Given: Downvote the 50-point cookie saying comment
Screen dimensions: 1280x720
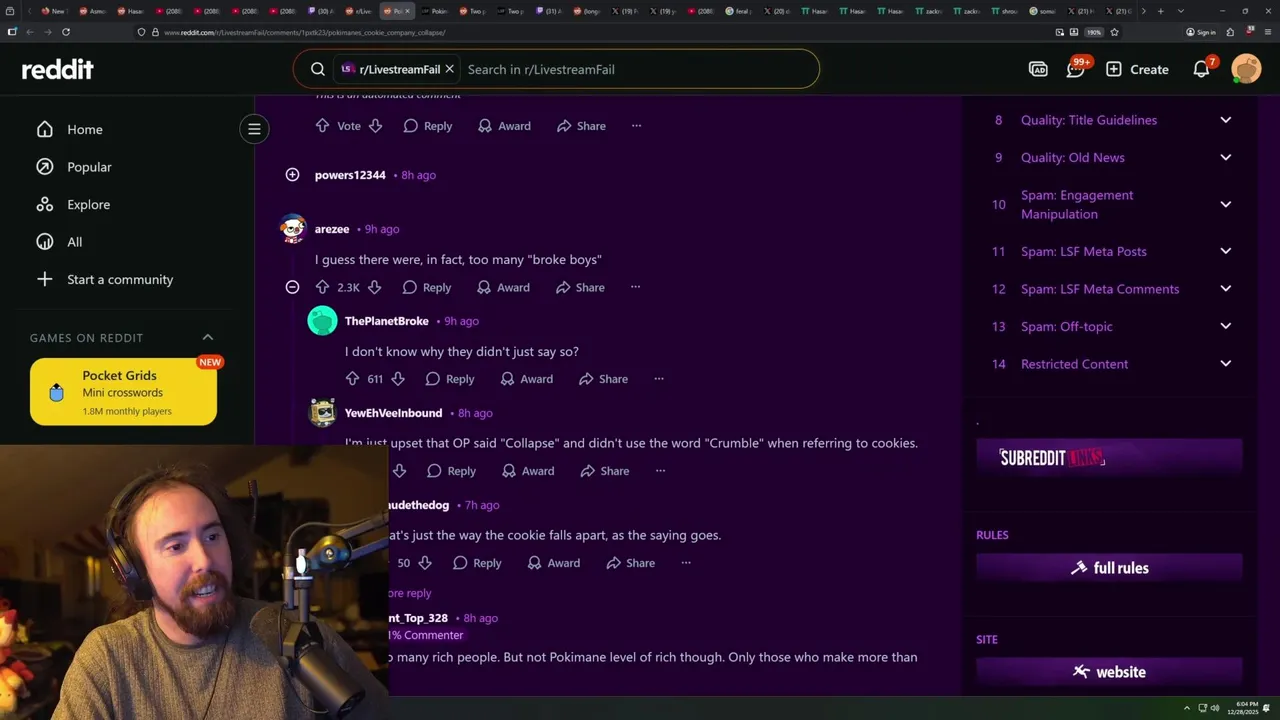Looking at the screenshot, I should [x=425, y=563].
